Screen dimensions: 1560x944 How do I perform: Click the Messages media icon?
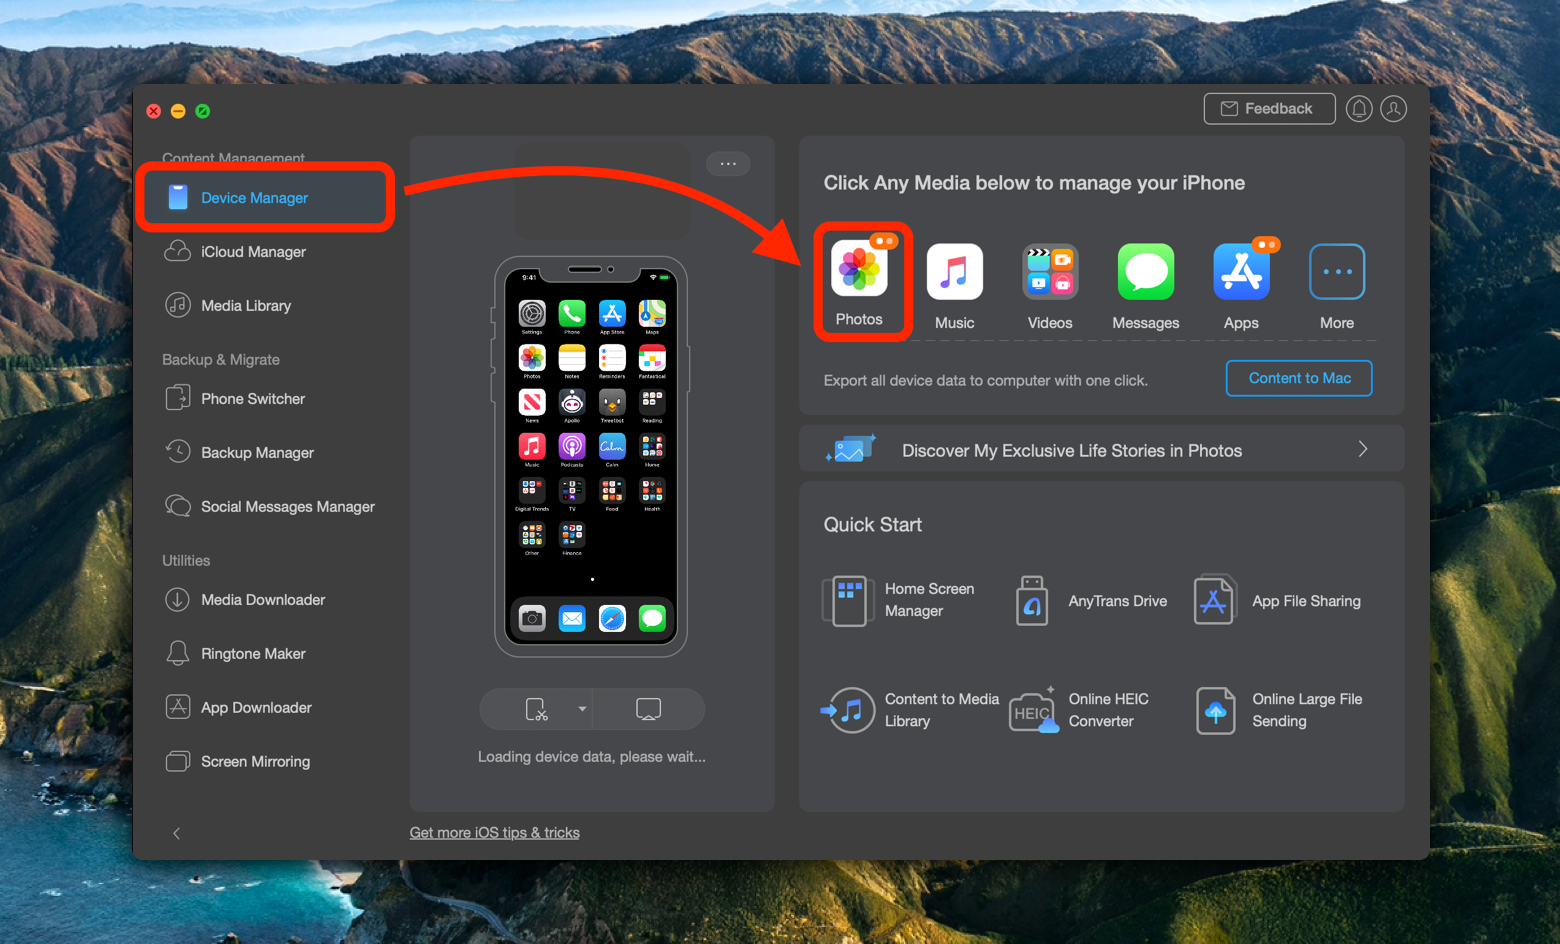tap(1145, 271)
